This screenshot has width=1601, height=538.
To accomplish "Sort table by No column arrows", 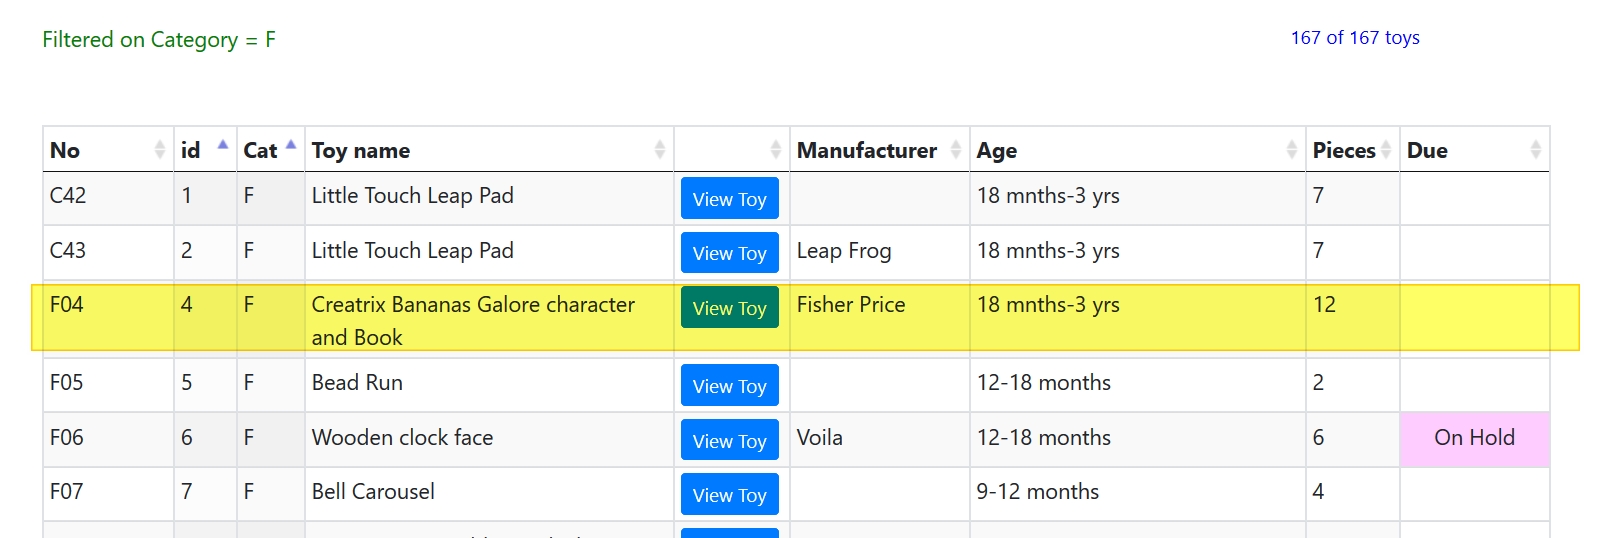I will (x=160, y=150).
